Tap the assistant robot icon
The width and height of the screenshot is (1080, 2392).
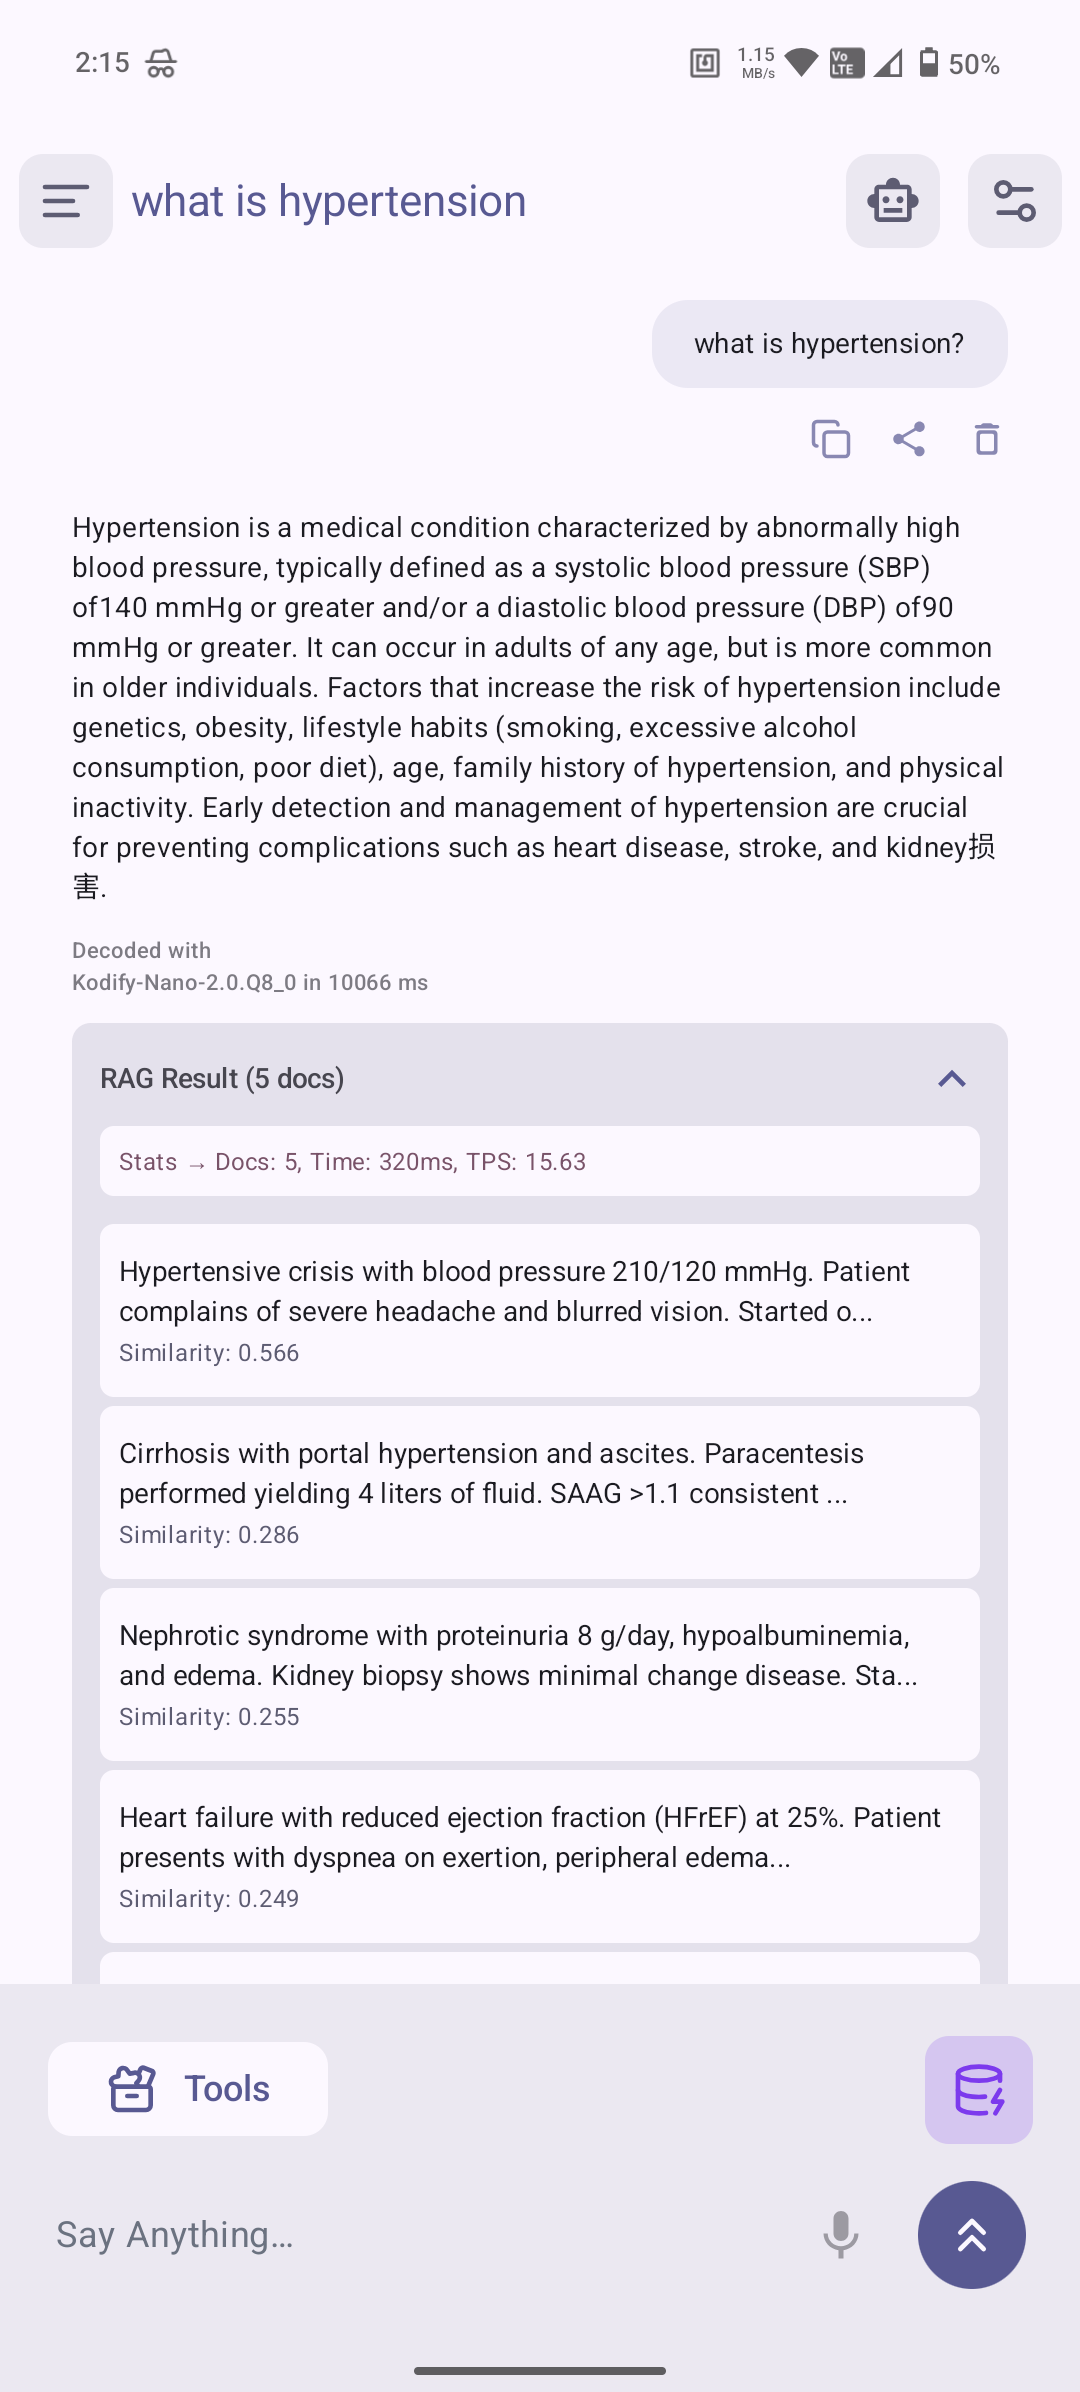coord(891,200)
